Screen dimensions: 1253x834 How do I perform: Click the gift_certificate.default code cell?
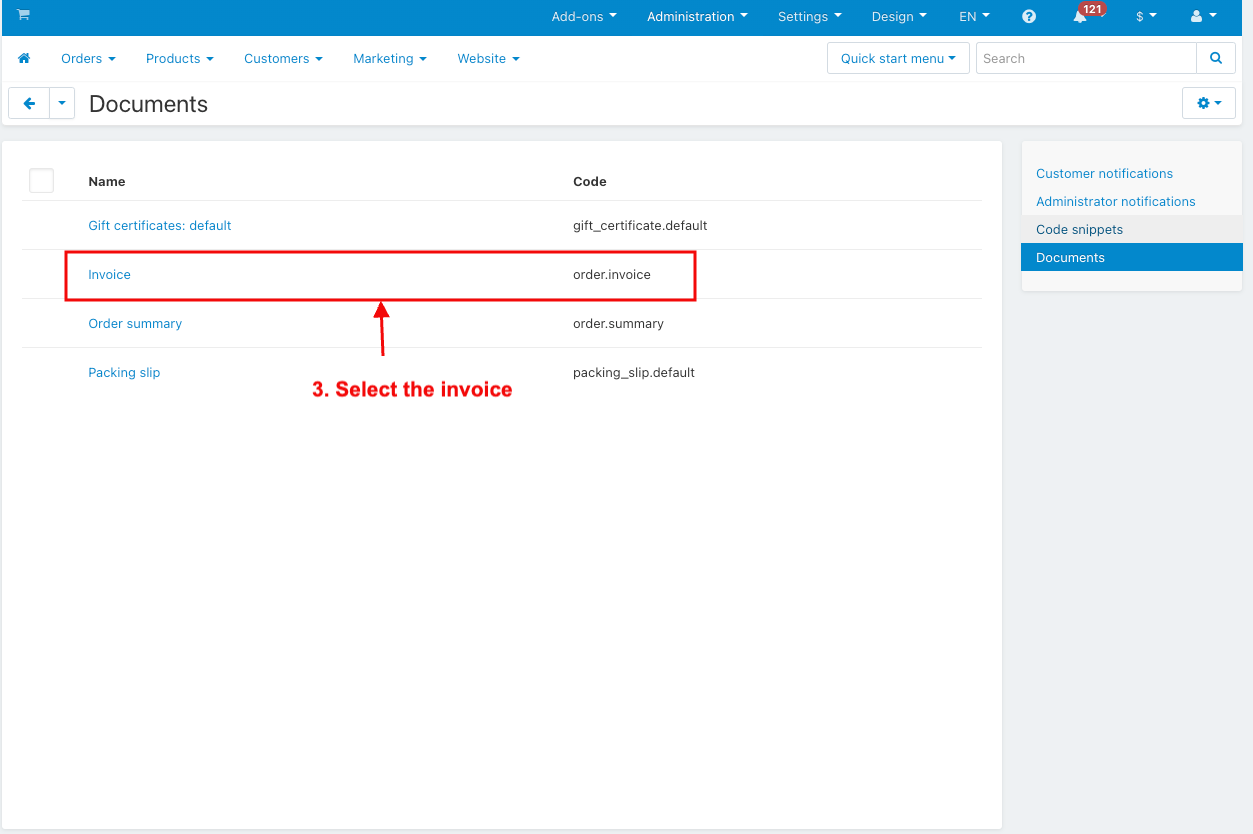click(640, 226)
